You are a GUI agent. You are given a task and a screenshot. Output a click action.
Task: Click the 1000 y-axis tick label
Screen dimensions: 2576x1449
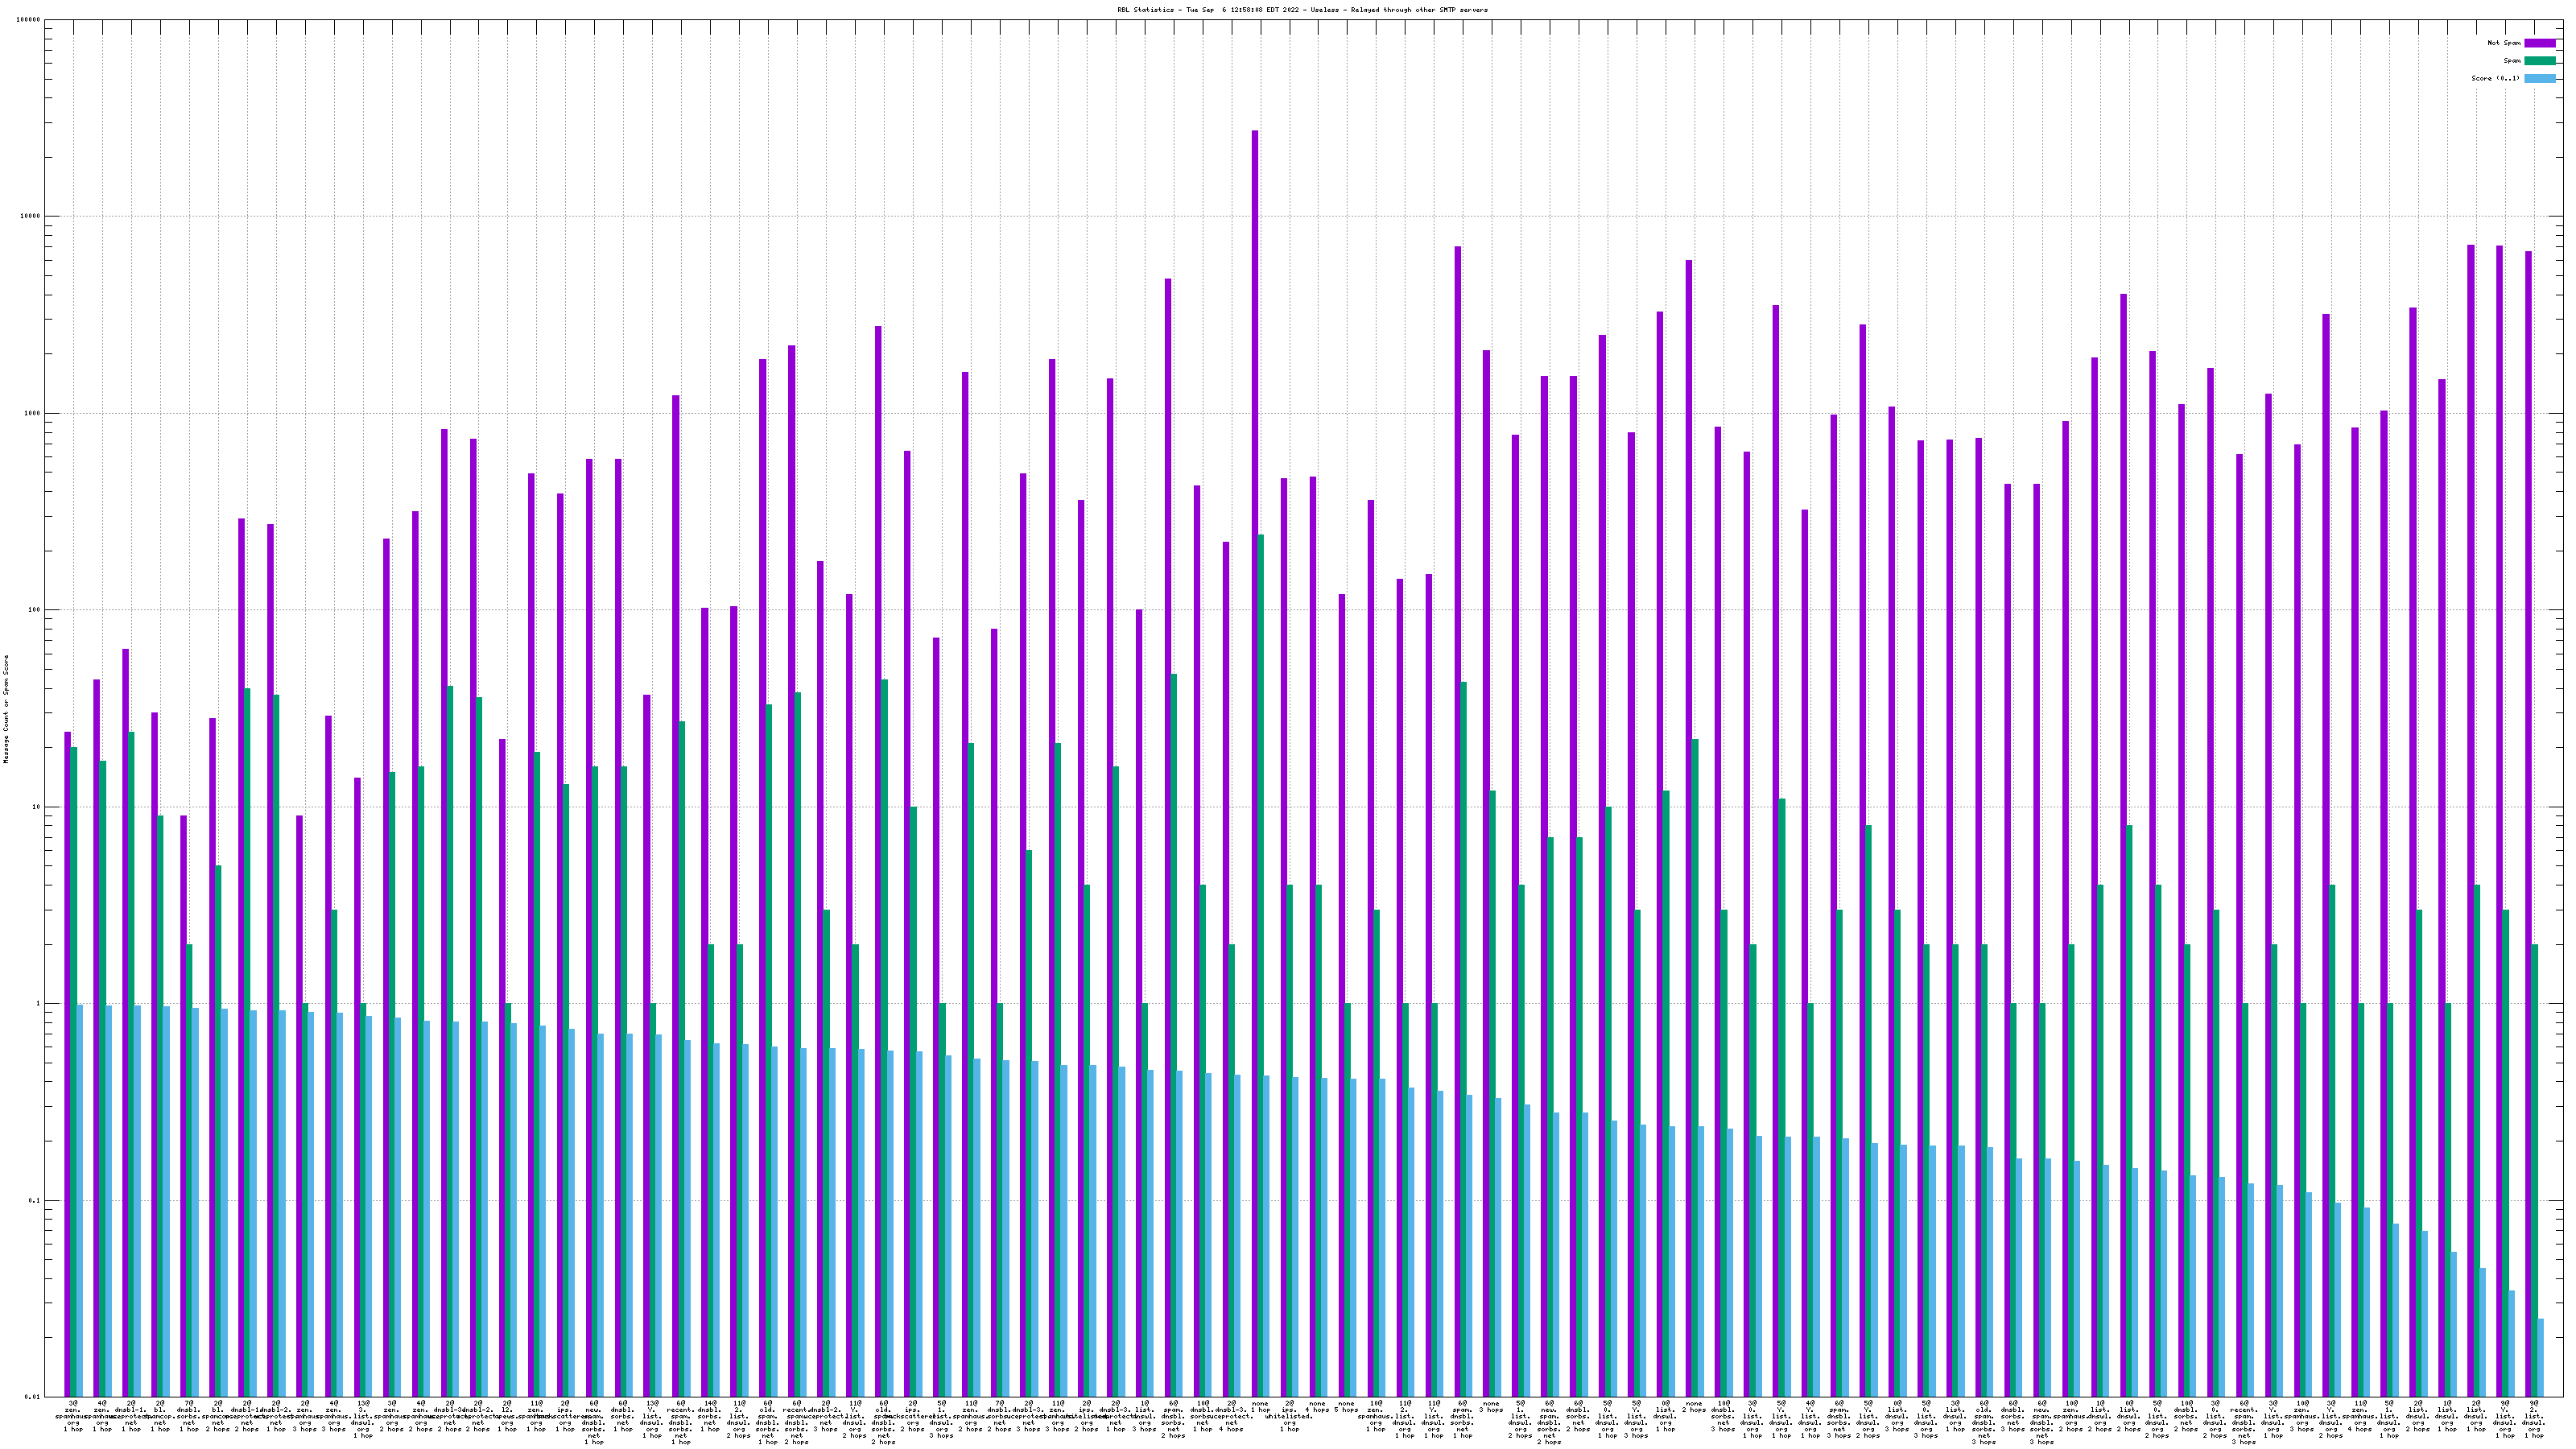point(33,413)
